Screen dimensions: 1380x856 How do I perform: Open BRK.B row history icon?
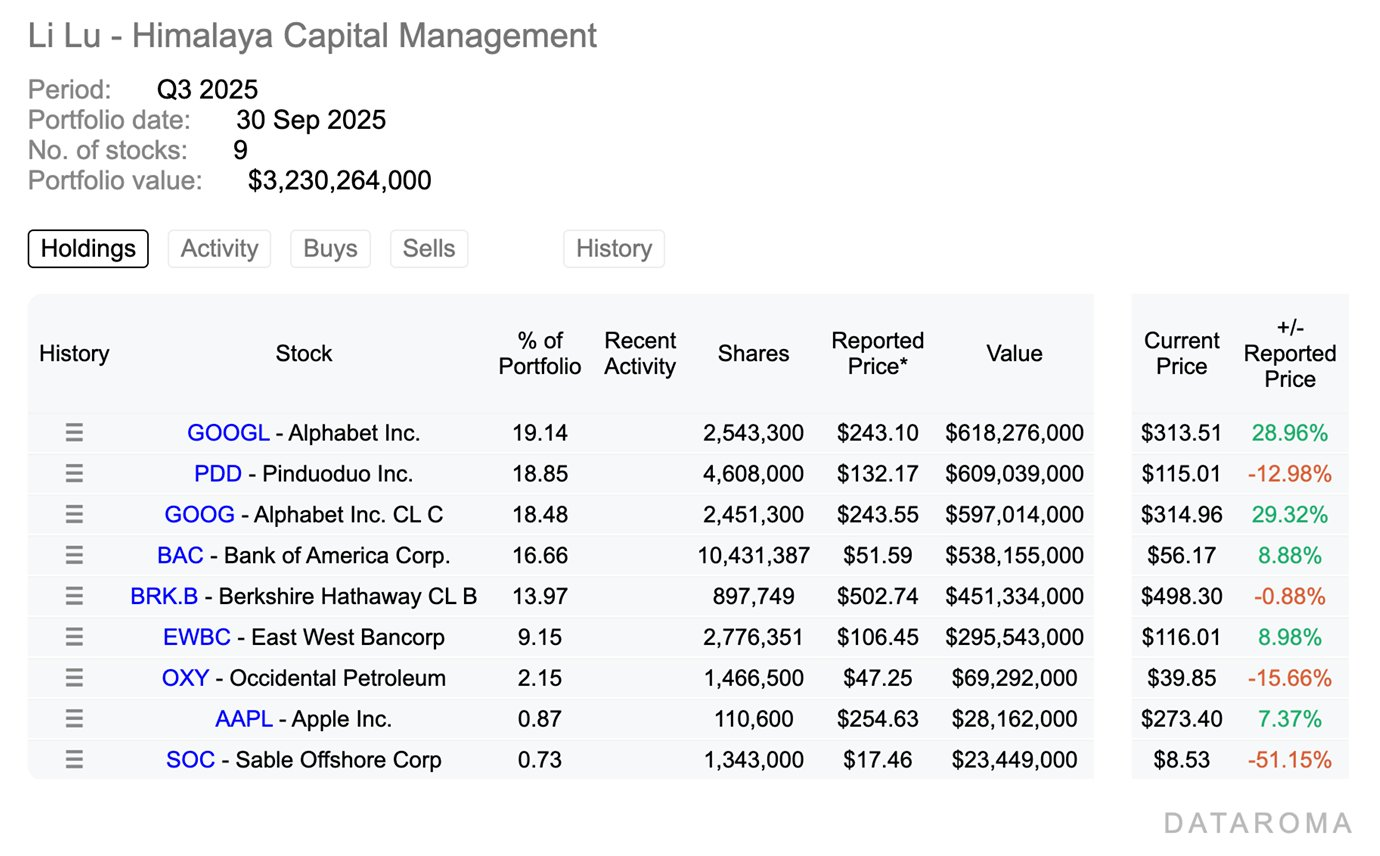coord(74,596)
